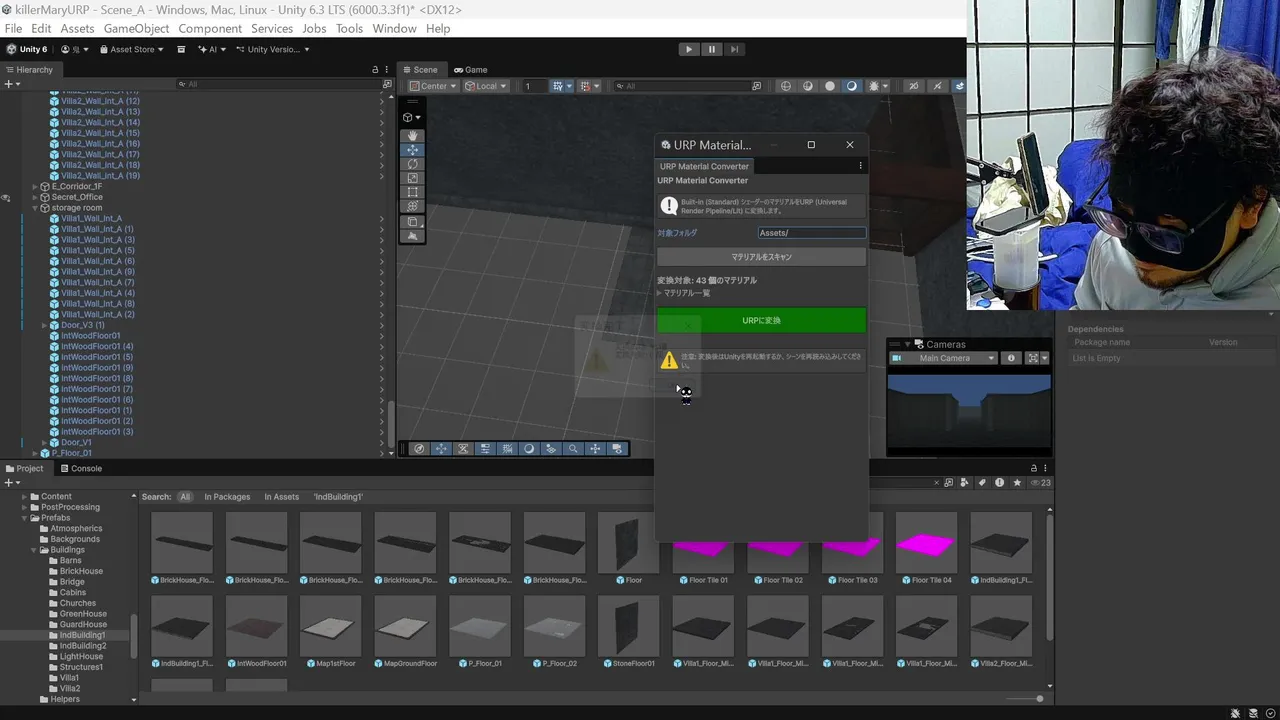Click the step frame button
Viewport: 1280px width, 720px height.
(734, 49)
